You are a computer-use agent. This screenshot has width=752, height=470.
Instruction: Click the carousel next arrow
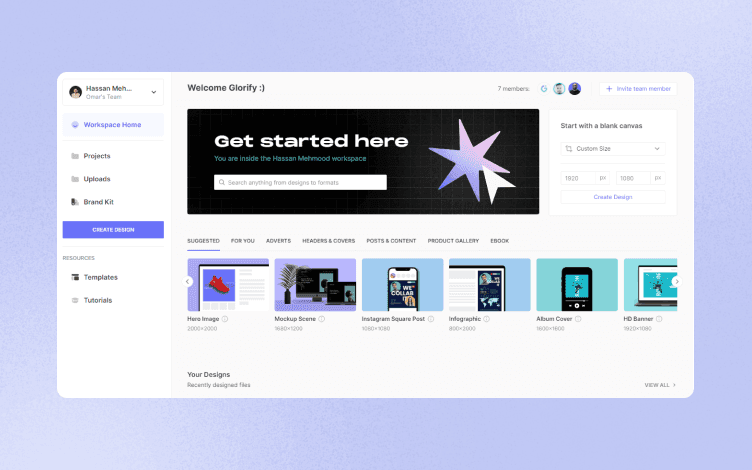point(677,282)
